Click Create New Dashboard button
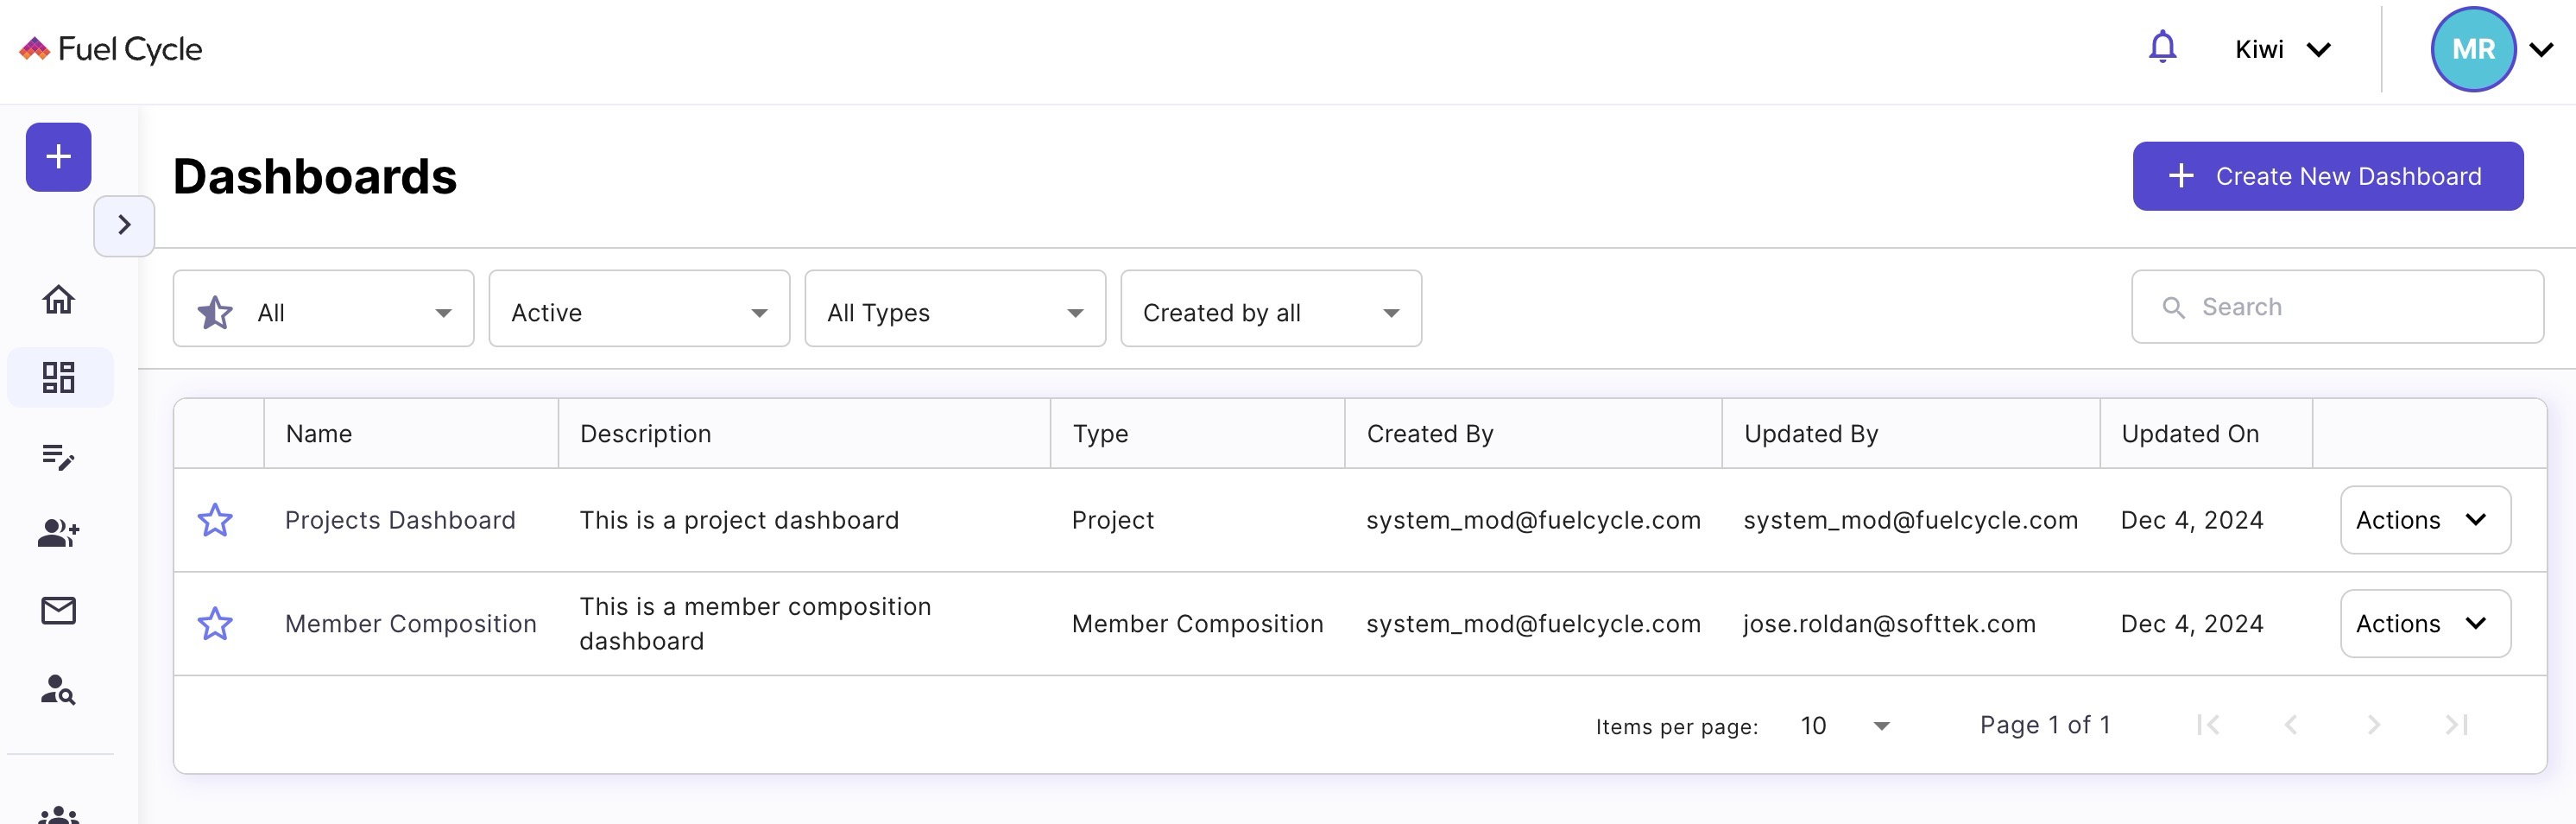The image size is (2576, 824). 2327,176
